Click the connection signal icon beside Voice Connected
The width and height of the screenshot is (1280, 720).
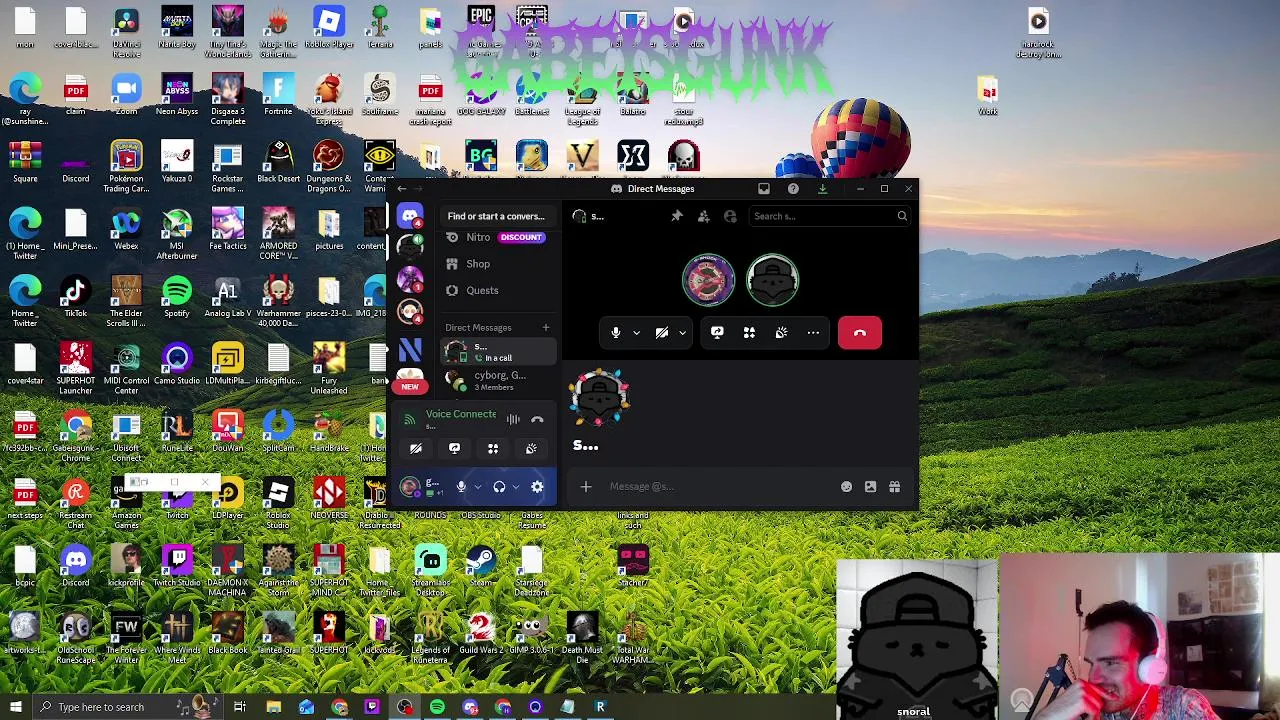point(409,419)
